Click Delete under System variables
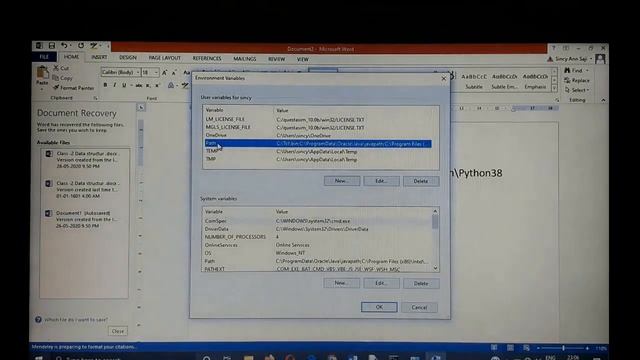Viewport: 640px width, 360px height. 421,283
